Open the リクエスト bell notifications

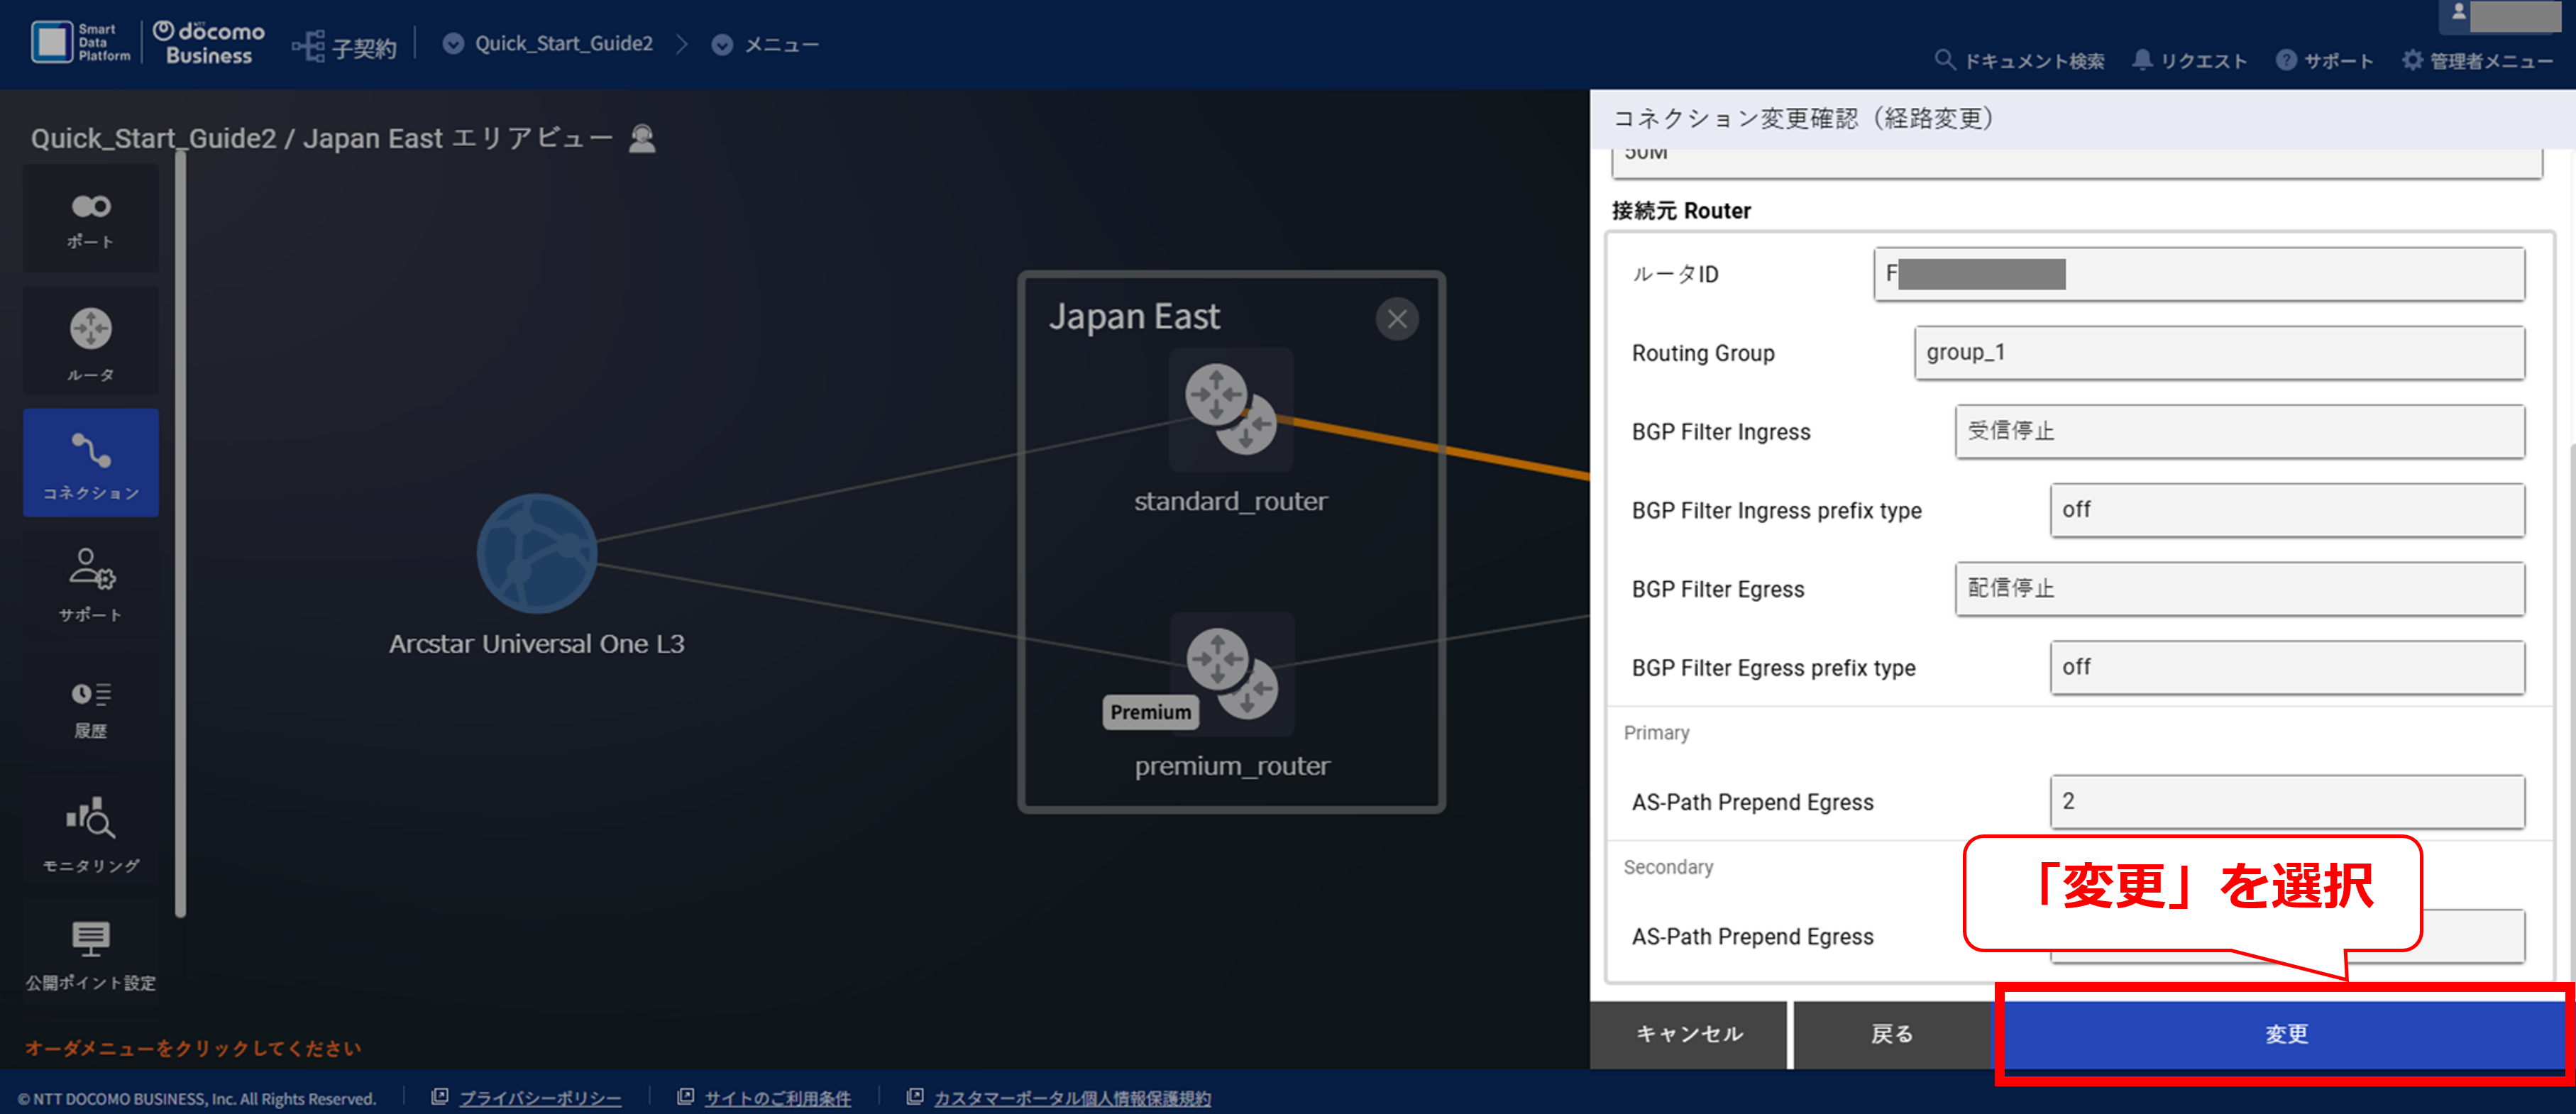click(x=2190, y=61)
